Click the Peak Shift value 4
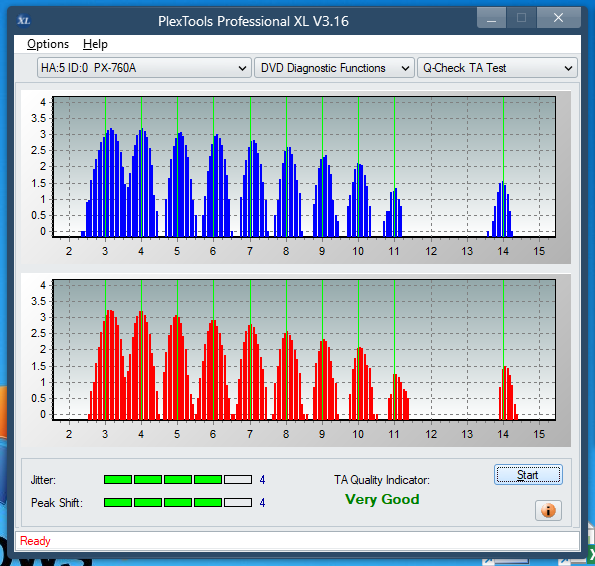This screenshot has width=595, height=566. [x=262, y=503]
